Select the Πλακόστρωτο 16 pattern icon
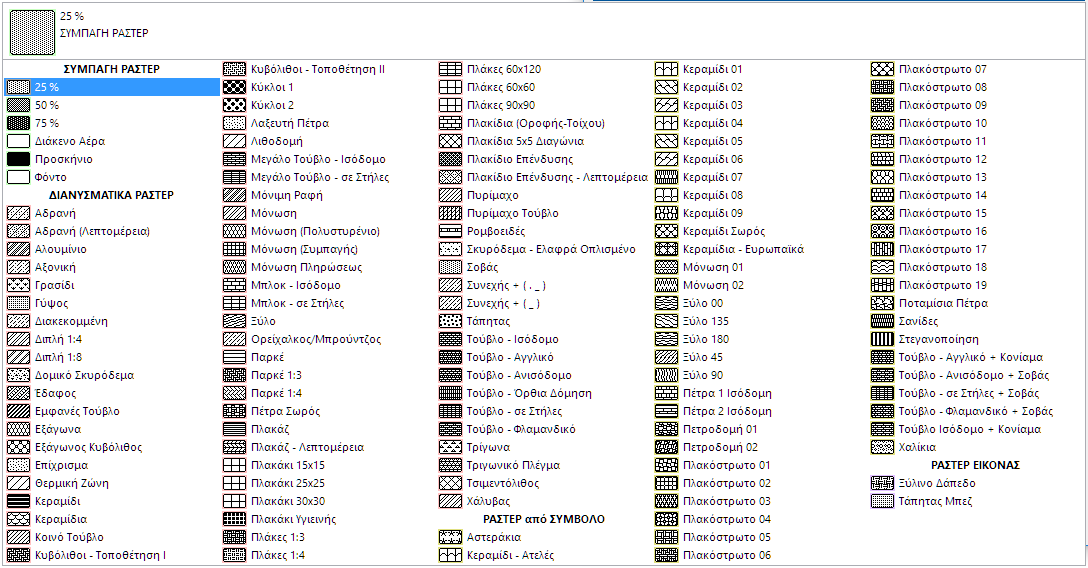Image resolution: width=1088 pixels, height=568 pixels. point(883,232)
